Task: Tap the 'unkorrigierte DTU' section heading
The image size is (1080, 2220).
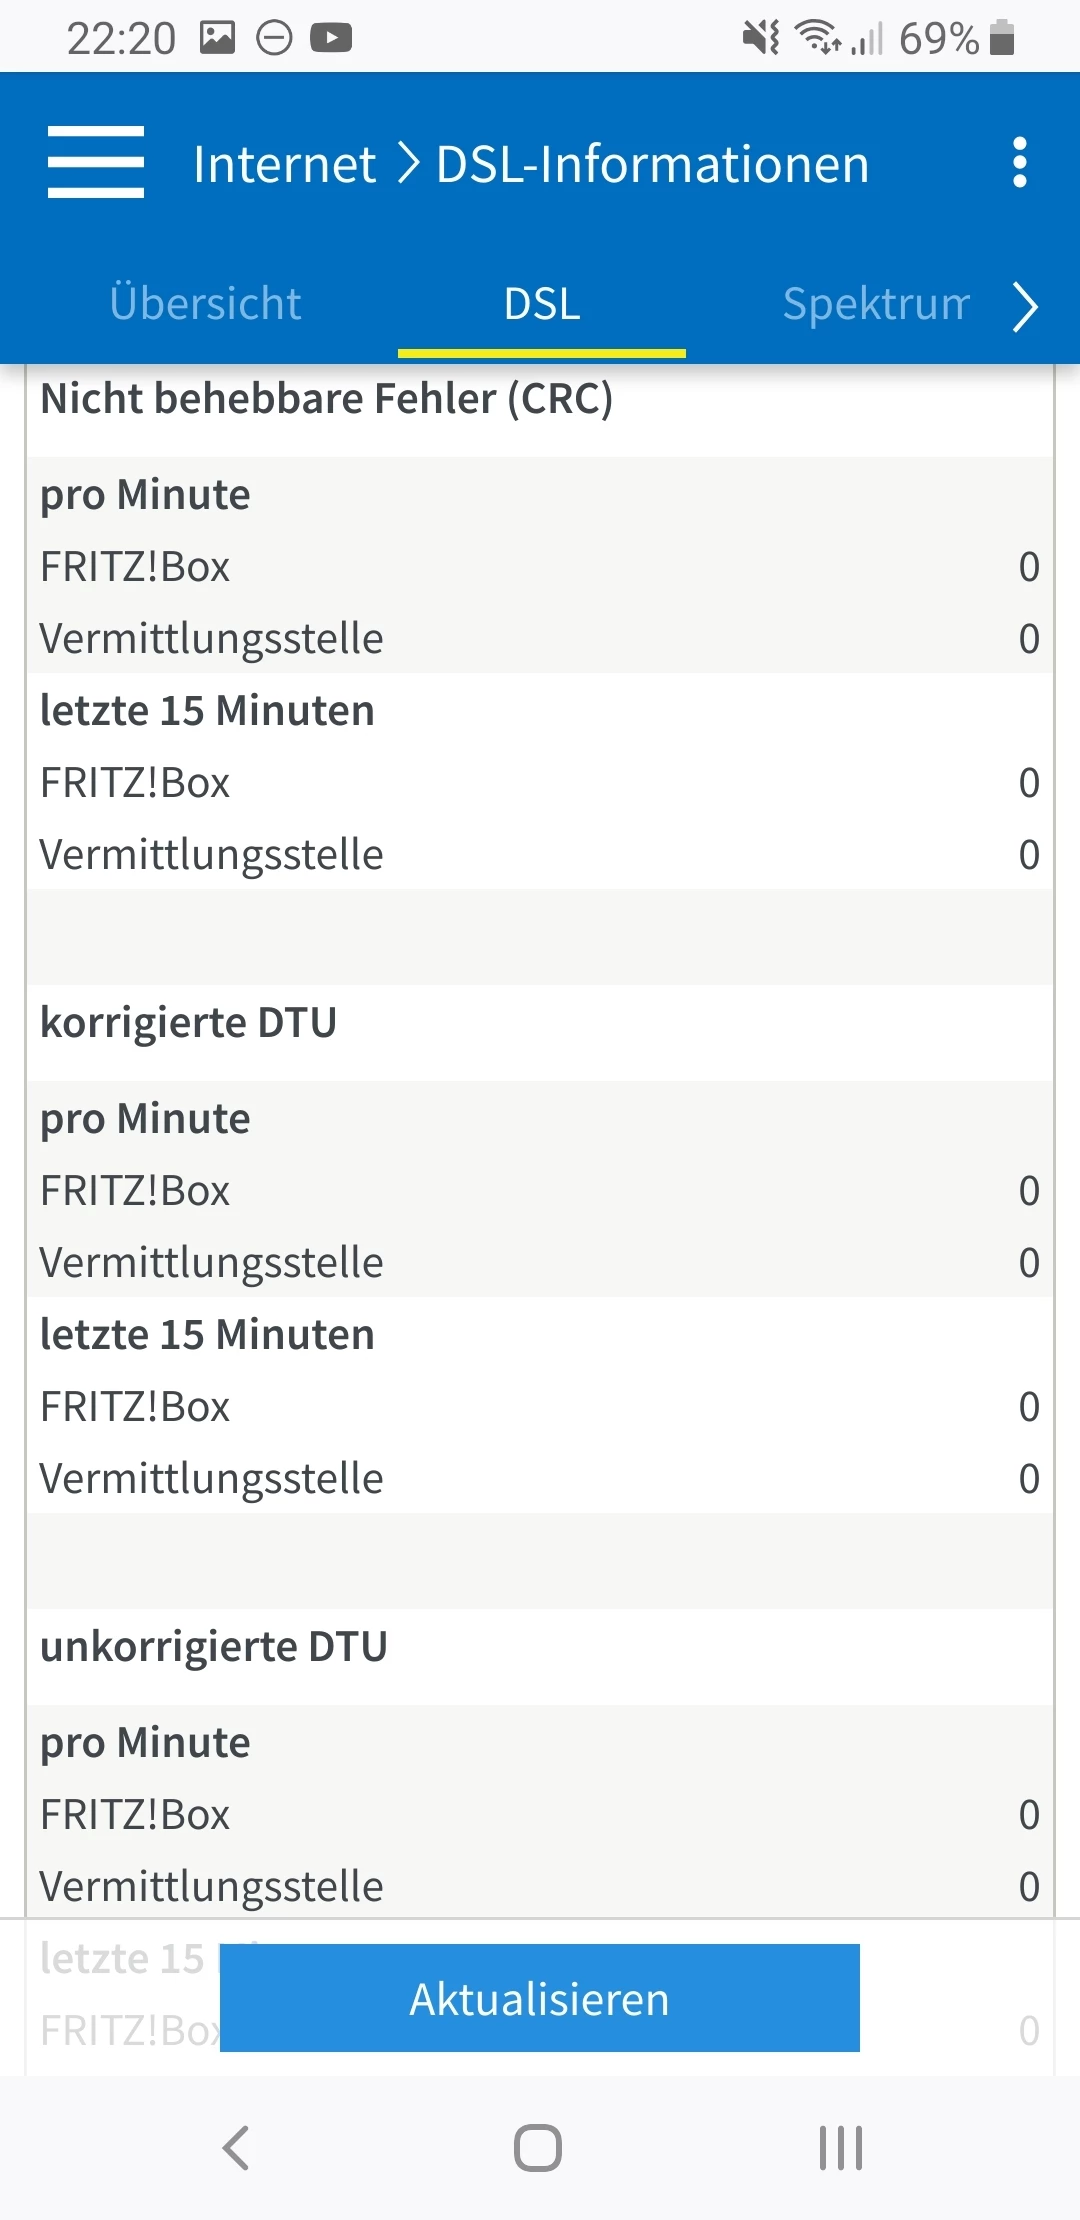Action: point(213,1647)
